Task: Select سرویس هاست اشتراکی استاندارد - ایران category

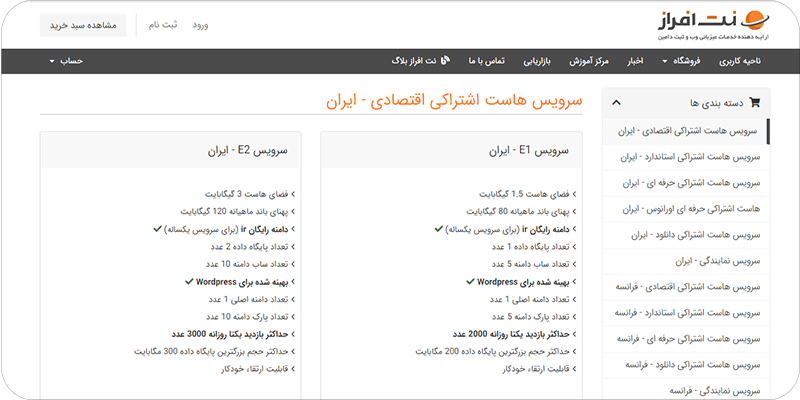Action: [x=687, y=157]
